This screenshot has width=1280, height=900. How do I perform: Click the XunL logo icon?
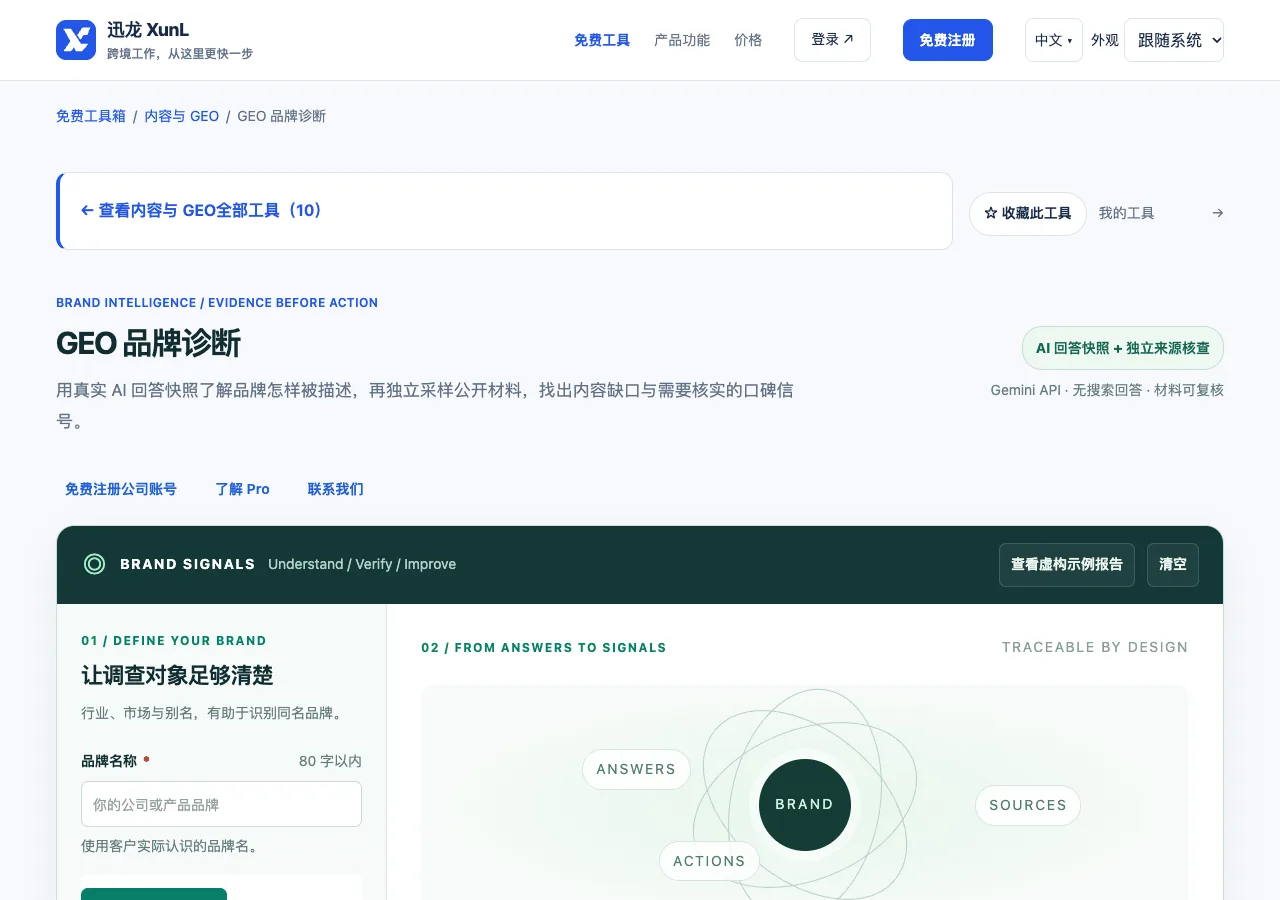[x=76, y=40]
